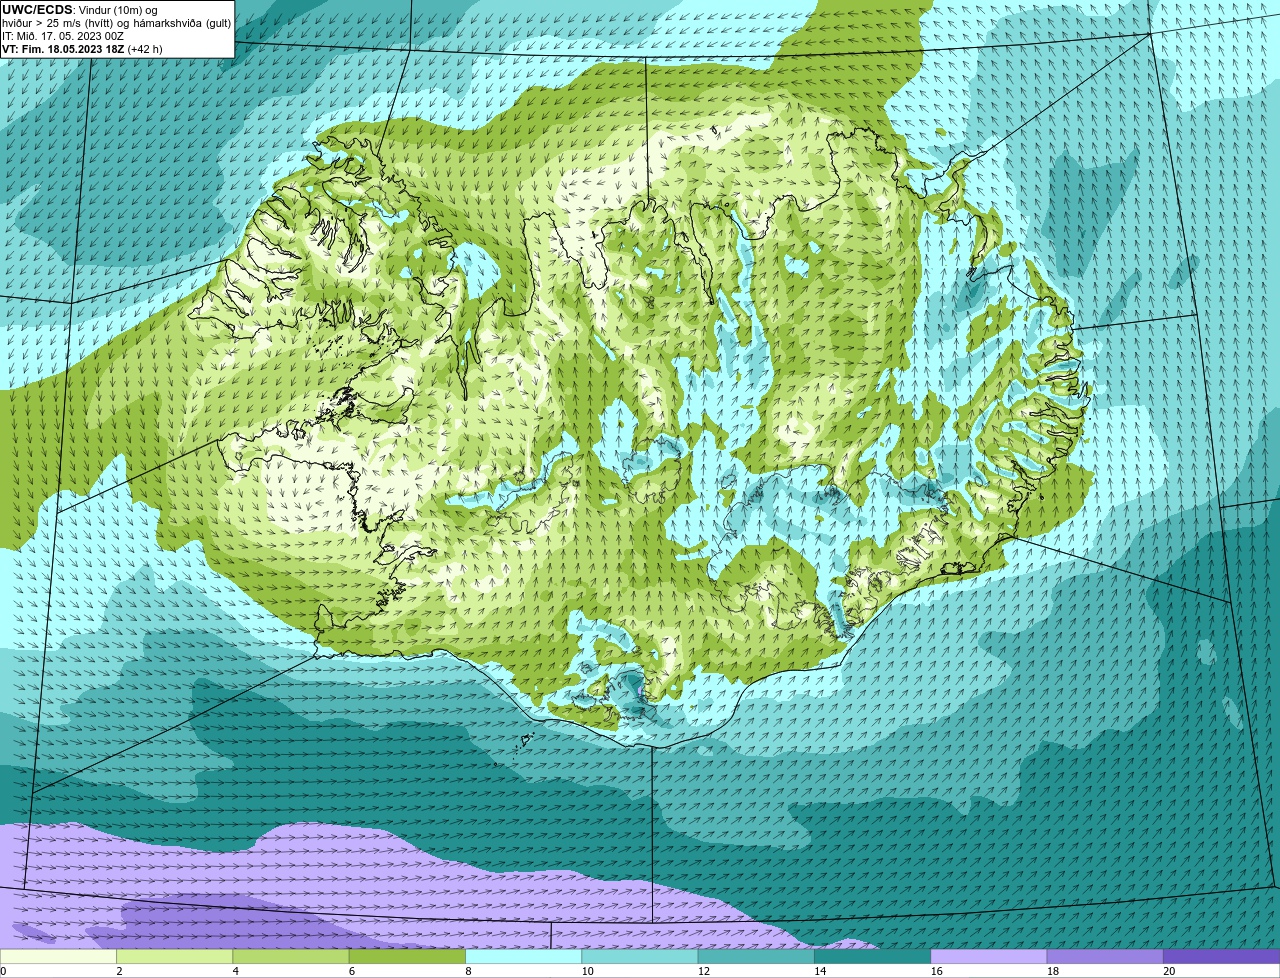Click the green legend swatch between 6 and 8
Viewport: 1280px width, 978px height.
[x=407, y=957]
